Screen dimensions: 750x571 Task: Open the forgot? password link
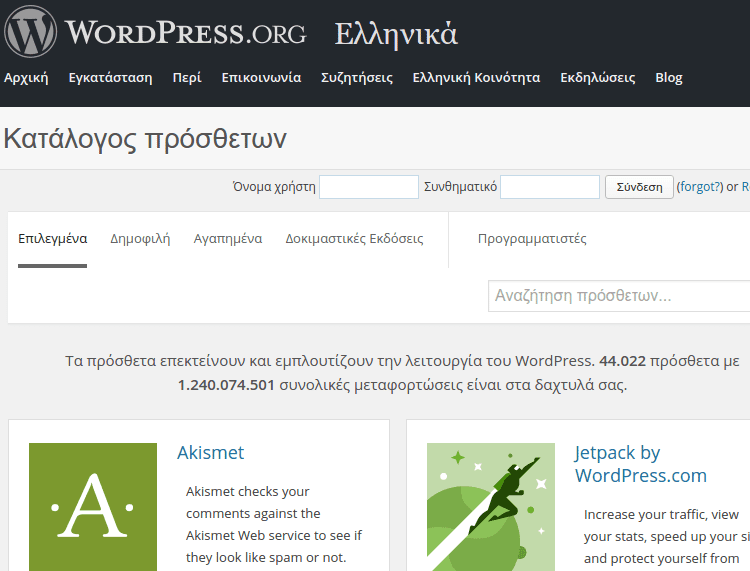tap(700, 187)
